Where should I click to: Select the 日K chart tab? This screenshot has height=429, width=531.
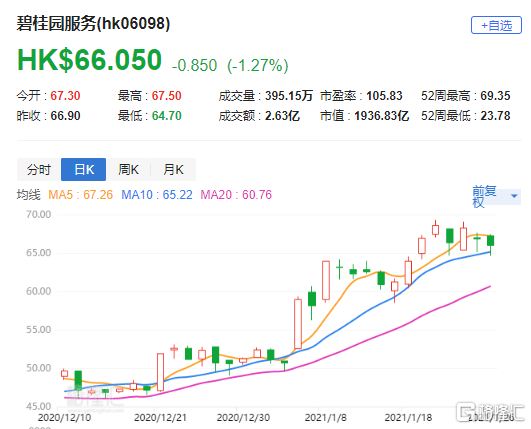84,169
